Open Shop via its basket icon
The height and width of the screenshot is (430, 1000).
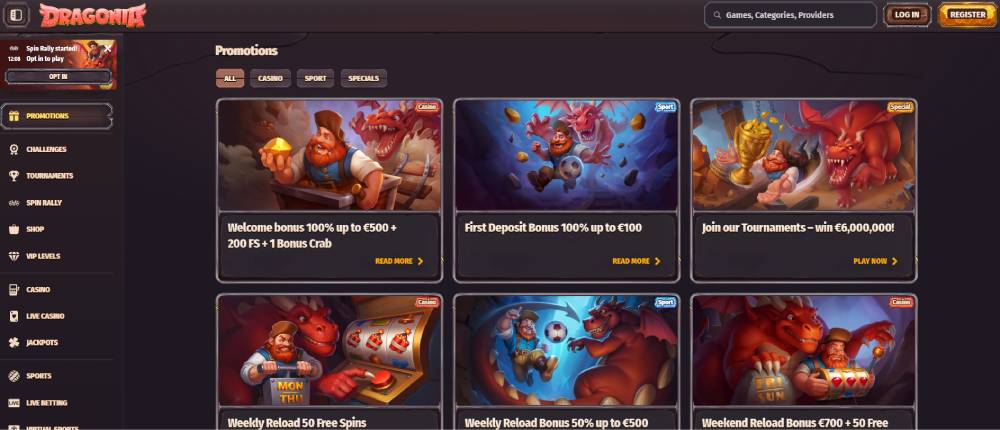click(14, 229)
